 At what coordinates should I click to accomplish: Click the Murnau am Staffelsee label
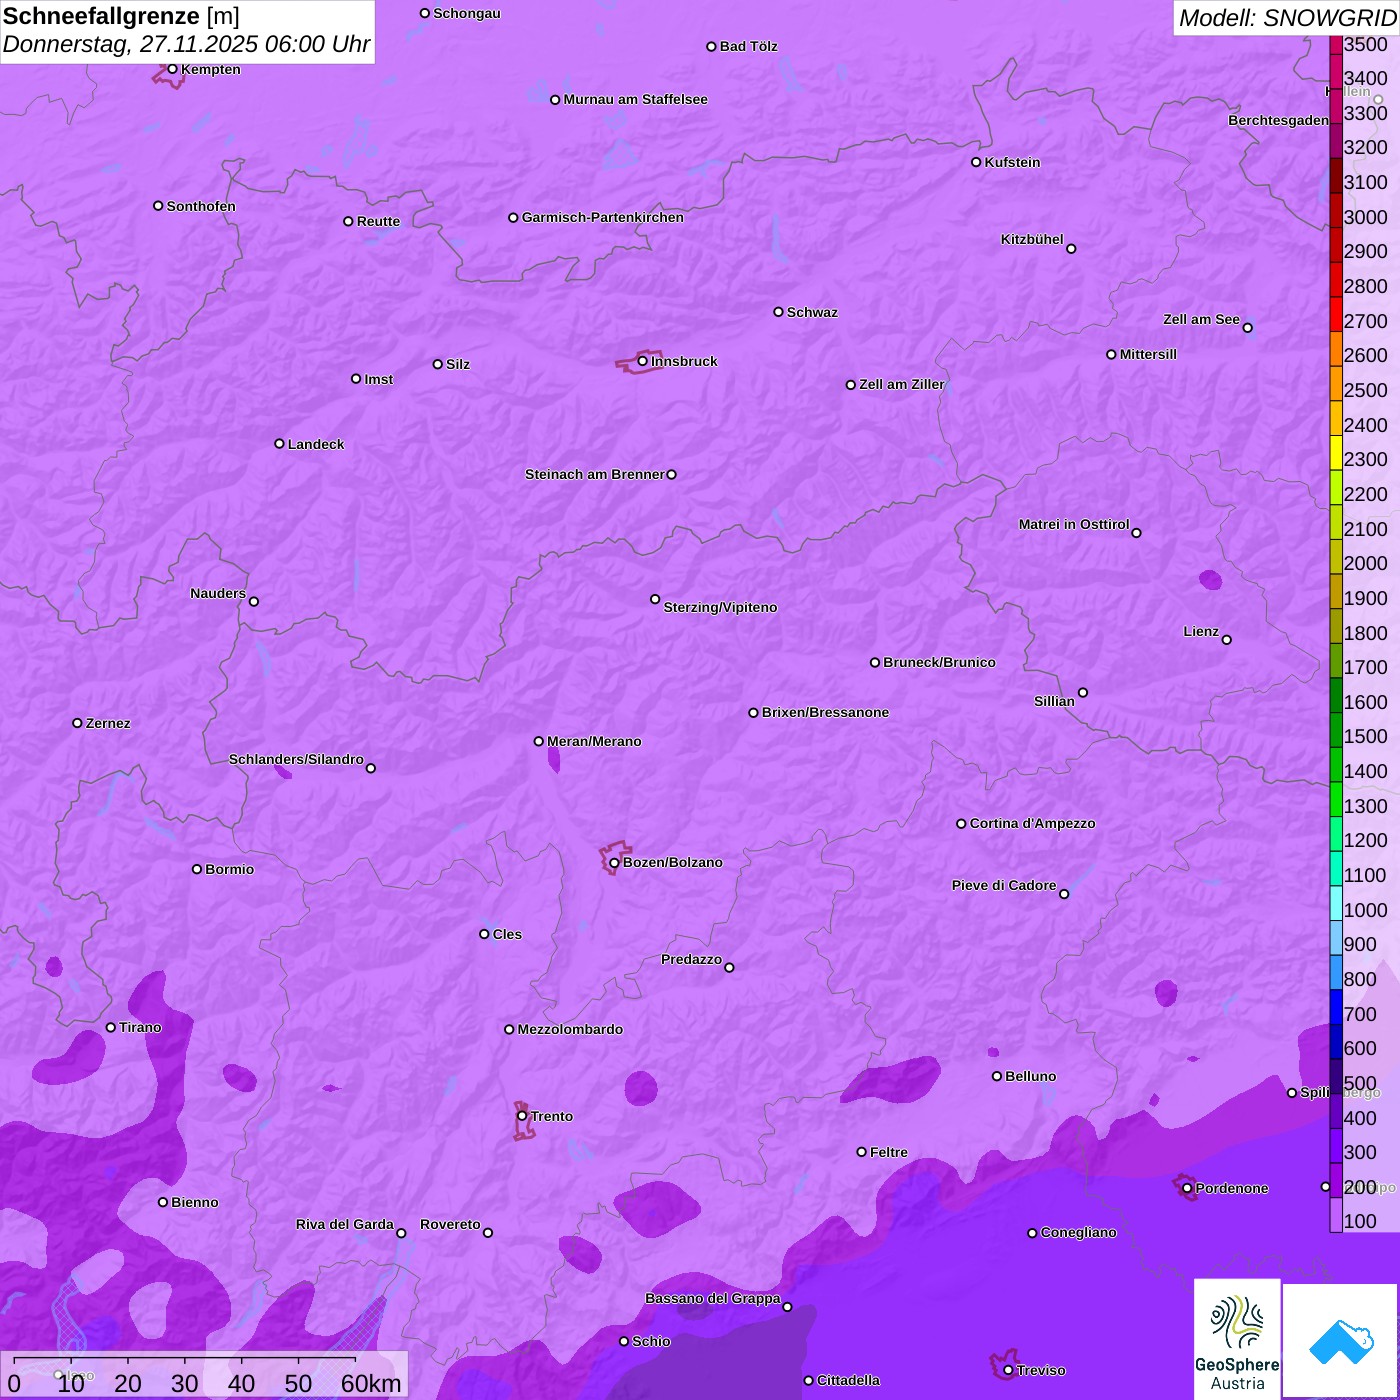click(635, 99)
